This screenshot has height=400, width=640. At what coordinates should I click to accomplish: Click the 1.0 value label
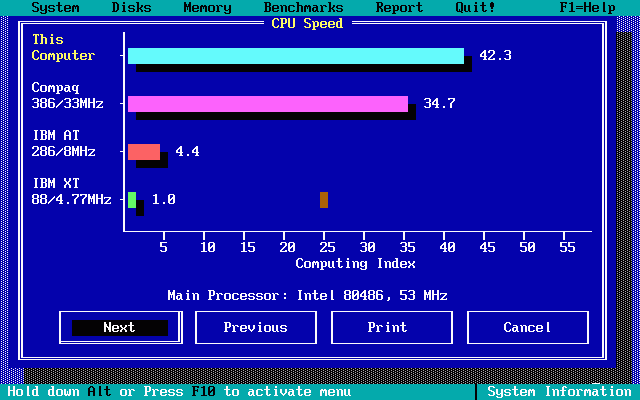(x=164, y=200)
